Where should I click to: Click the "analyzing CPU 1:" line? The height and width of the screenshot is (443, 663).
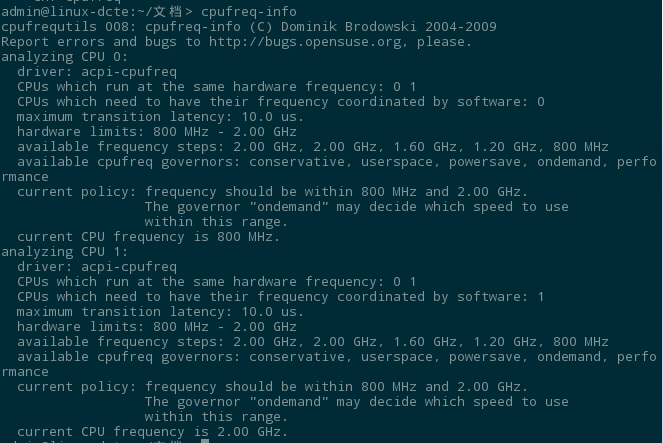pyautogui.click(x=64, y=252)
